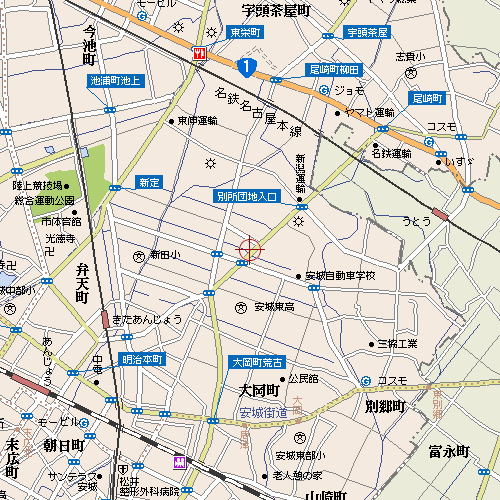Select the 別所団地入口 intersection label
This screenshot has width=500, height=500.
point(247,196)
